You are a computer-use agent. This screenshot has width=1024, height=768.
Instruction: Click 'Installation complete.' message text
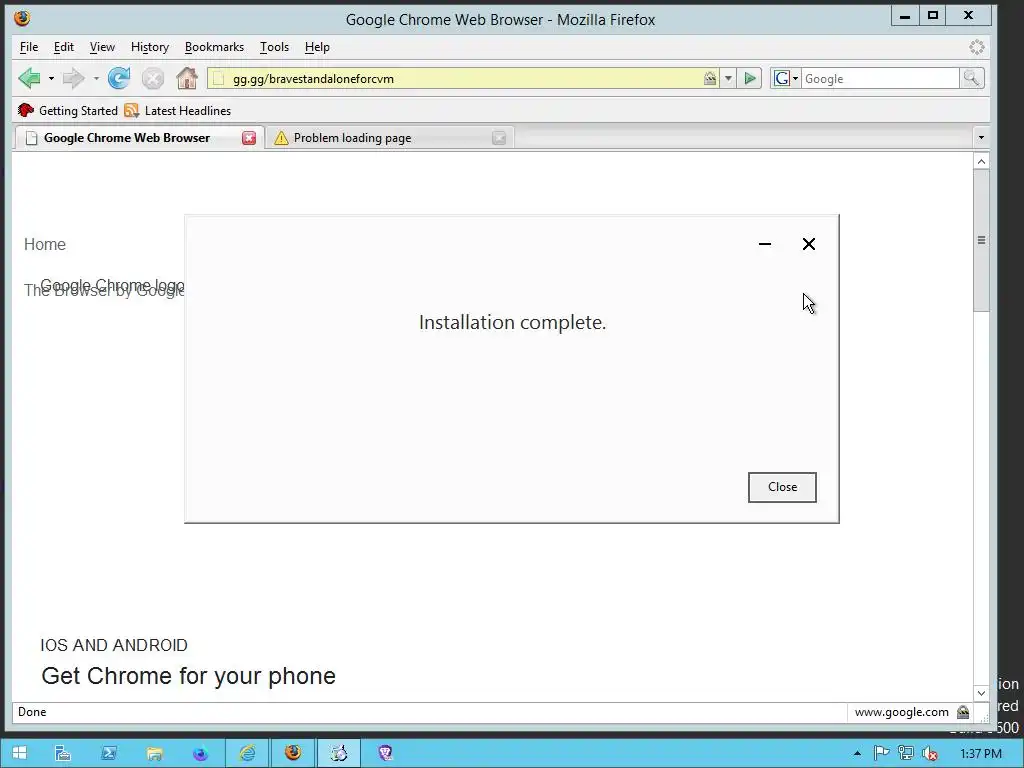tap(513, 322)
